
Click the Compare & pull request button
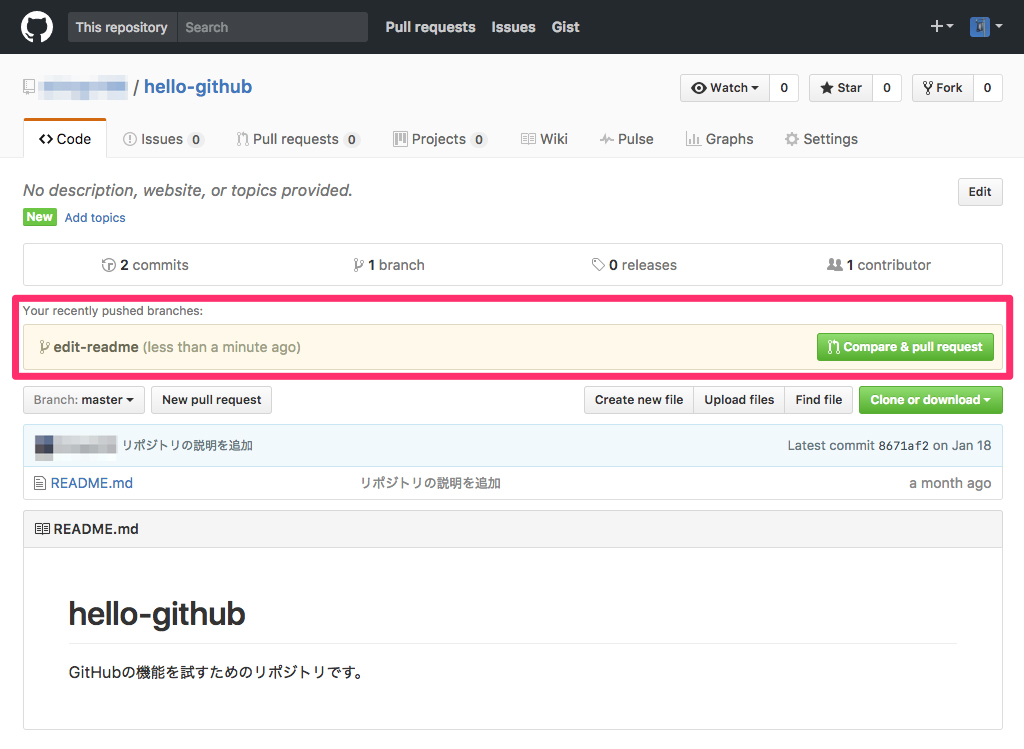pyautogui.click(x=905, y=347)
